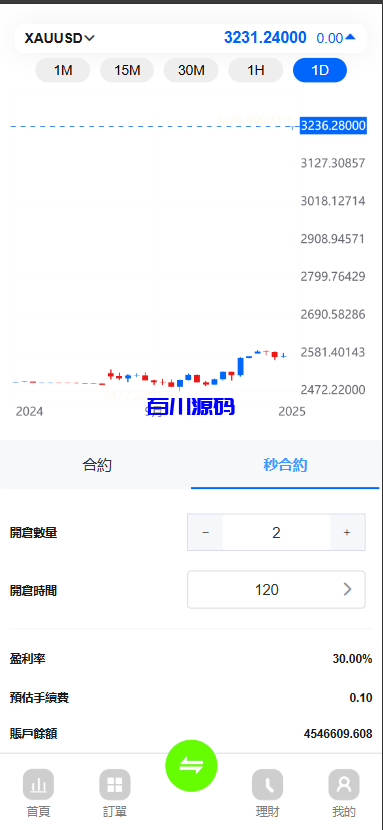Click the 預估手續費 value 0.10
Screen dimensions: 383x830
(361, 698)
